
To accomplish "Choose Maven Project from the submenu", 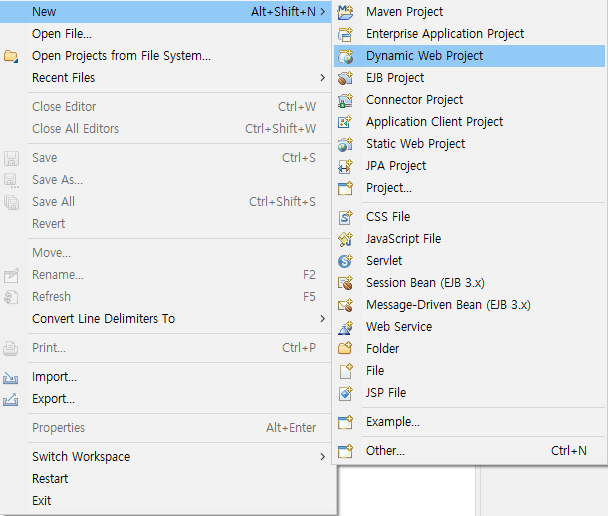I will (x=469, y=12).
